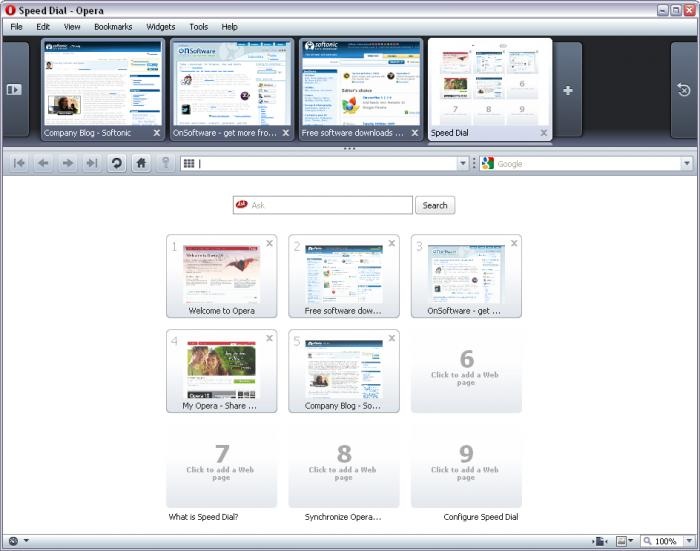Open Welcome to Opera speed dial thumbnail
The image size is (700, 551).
tap(221, 276)
